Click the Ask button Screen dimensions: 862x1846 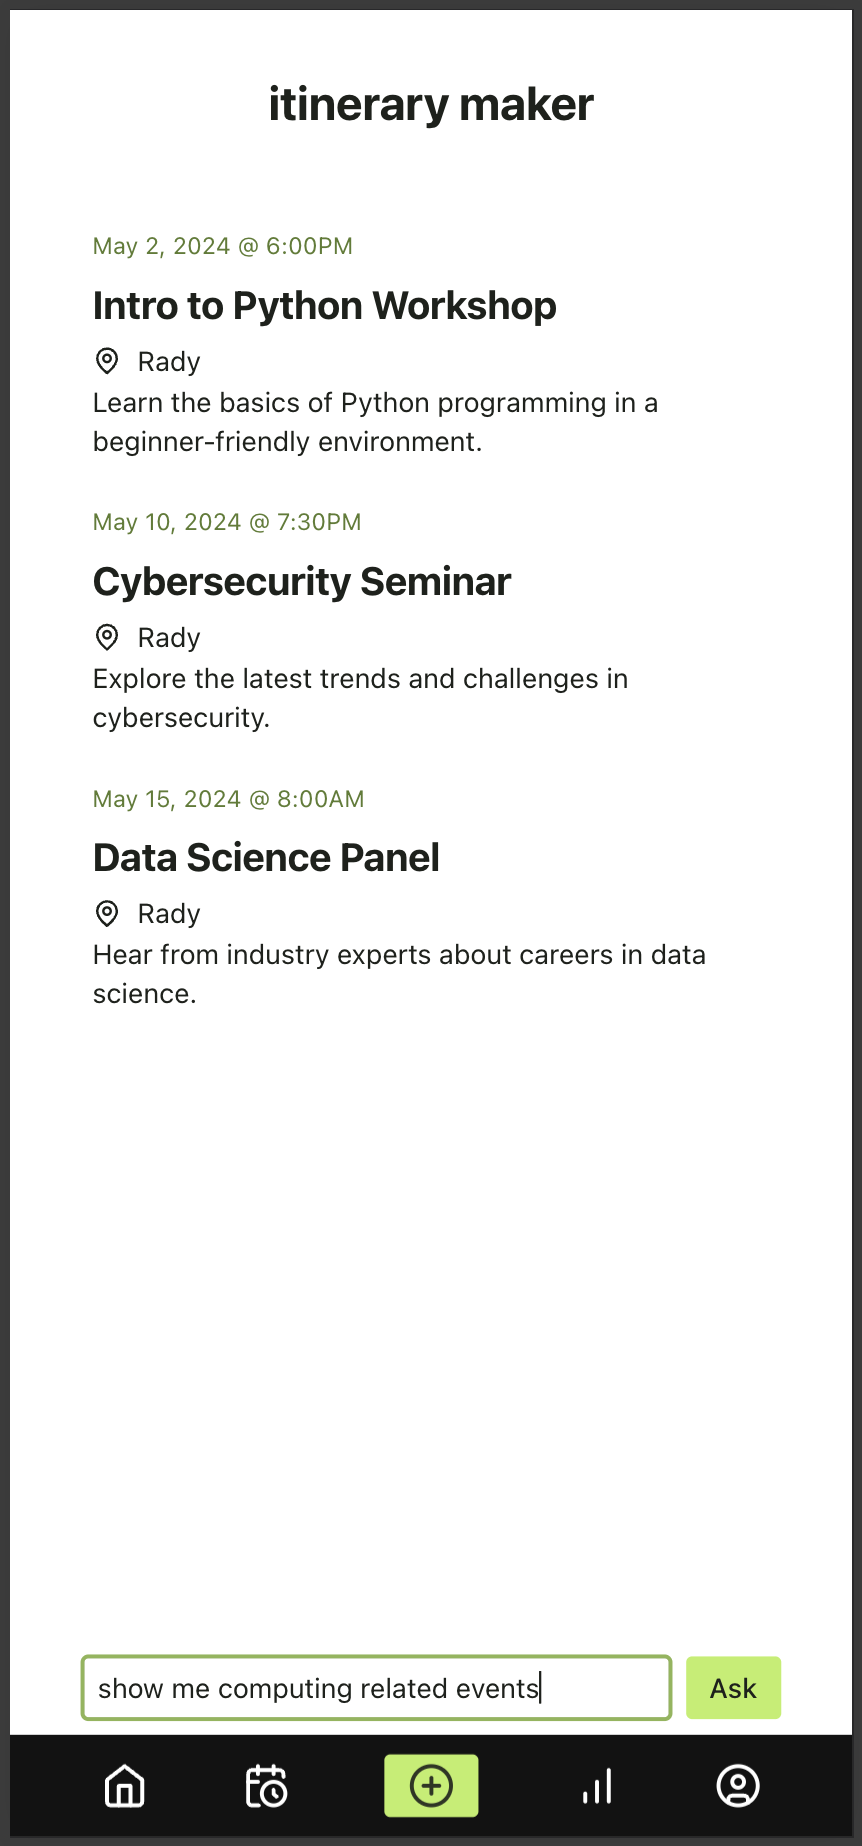point(733,1688)
